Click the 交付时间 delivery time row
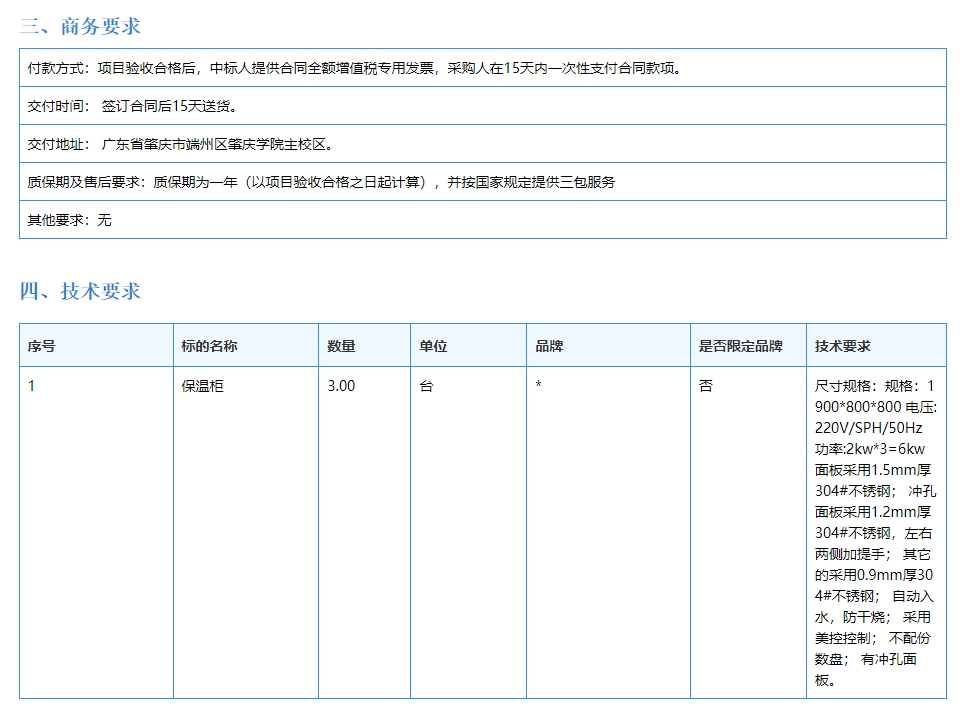The image size is (962, 715). (132, 106)
